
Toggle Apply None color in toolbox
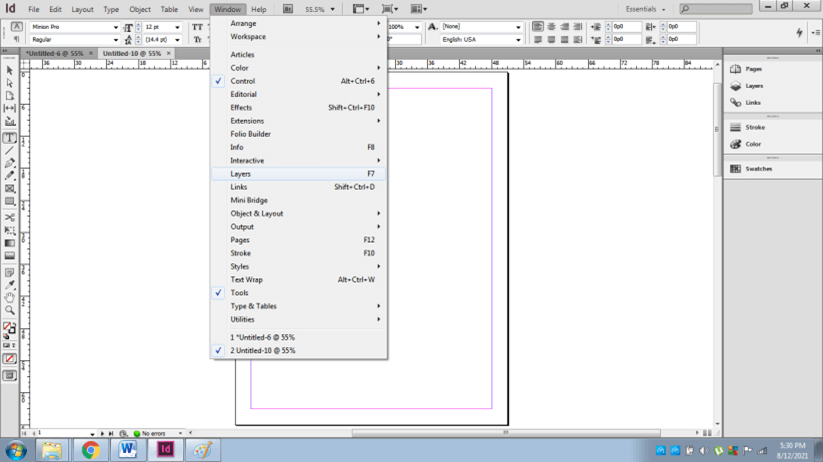[9, 359]
